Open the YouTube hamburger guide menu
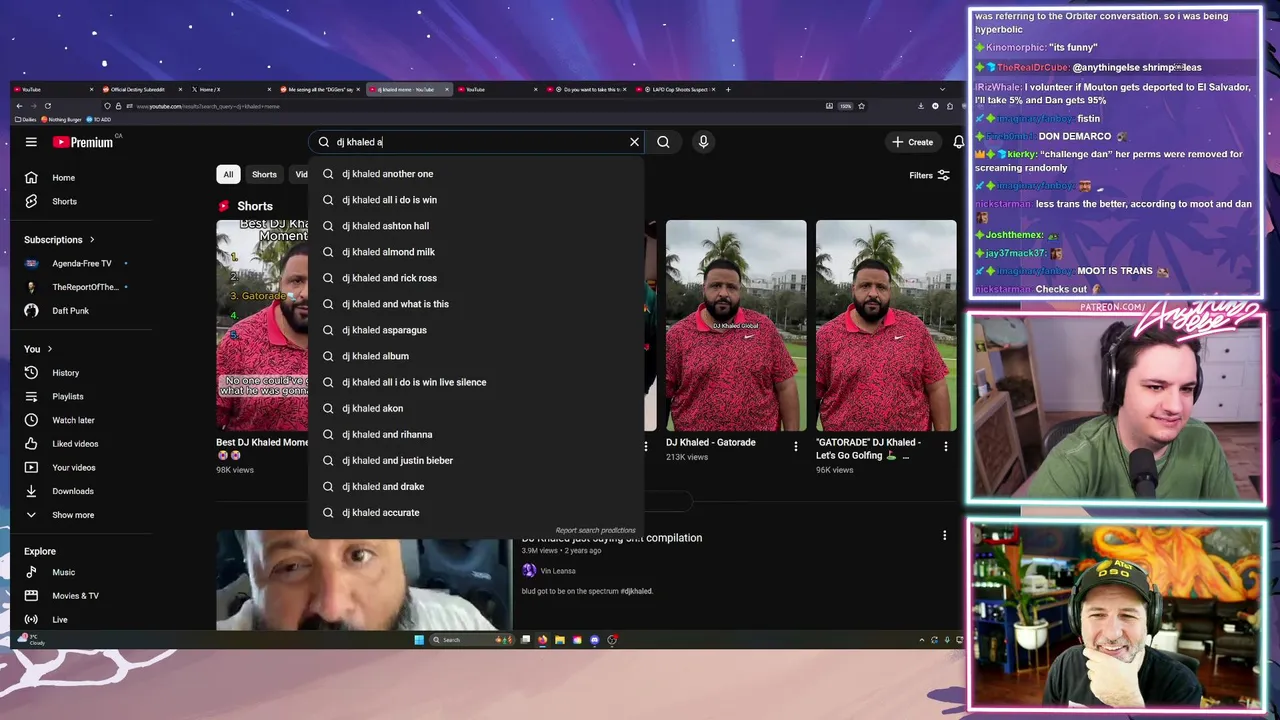1280x720 pixels. click(31, 142)
